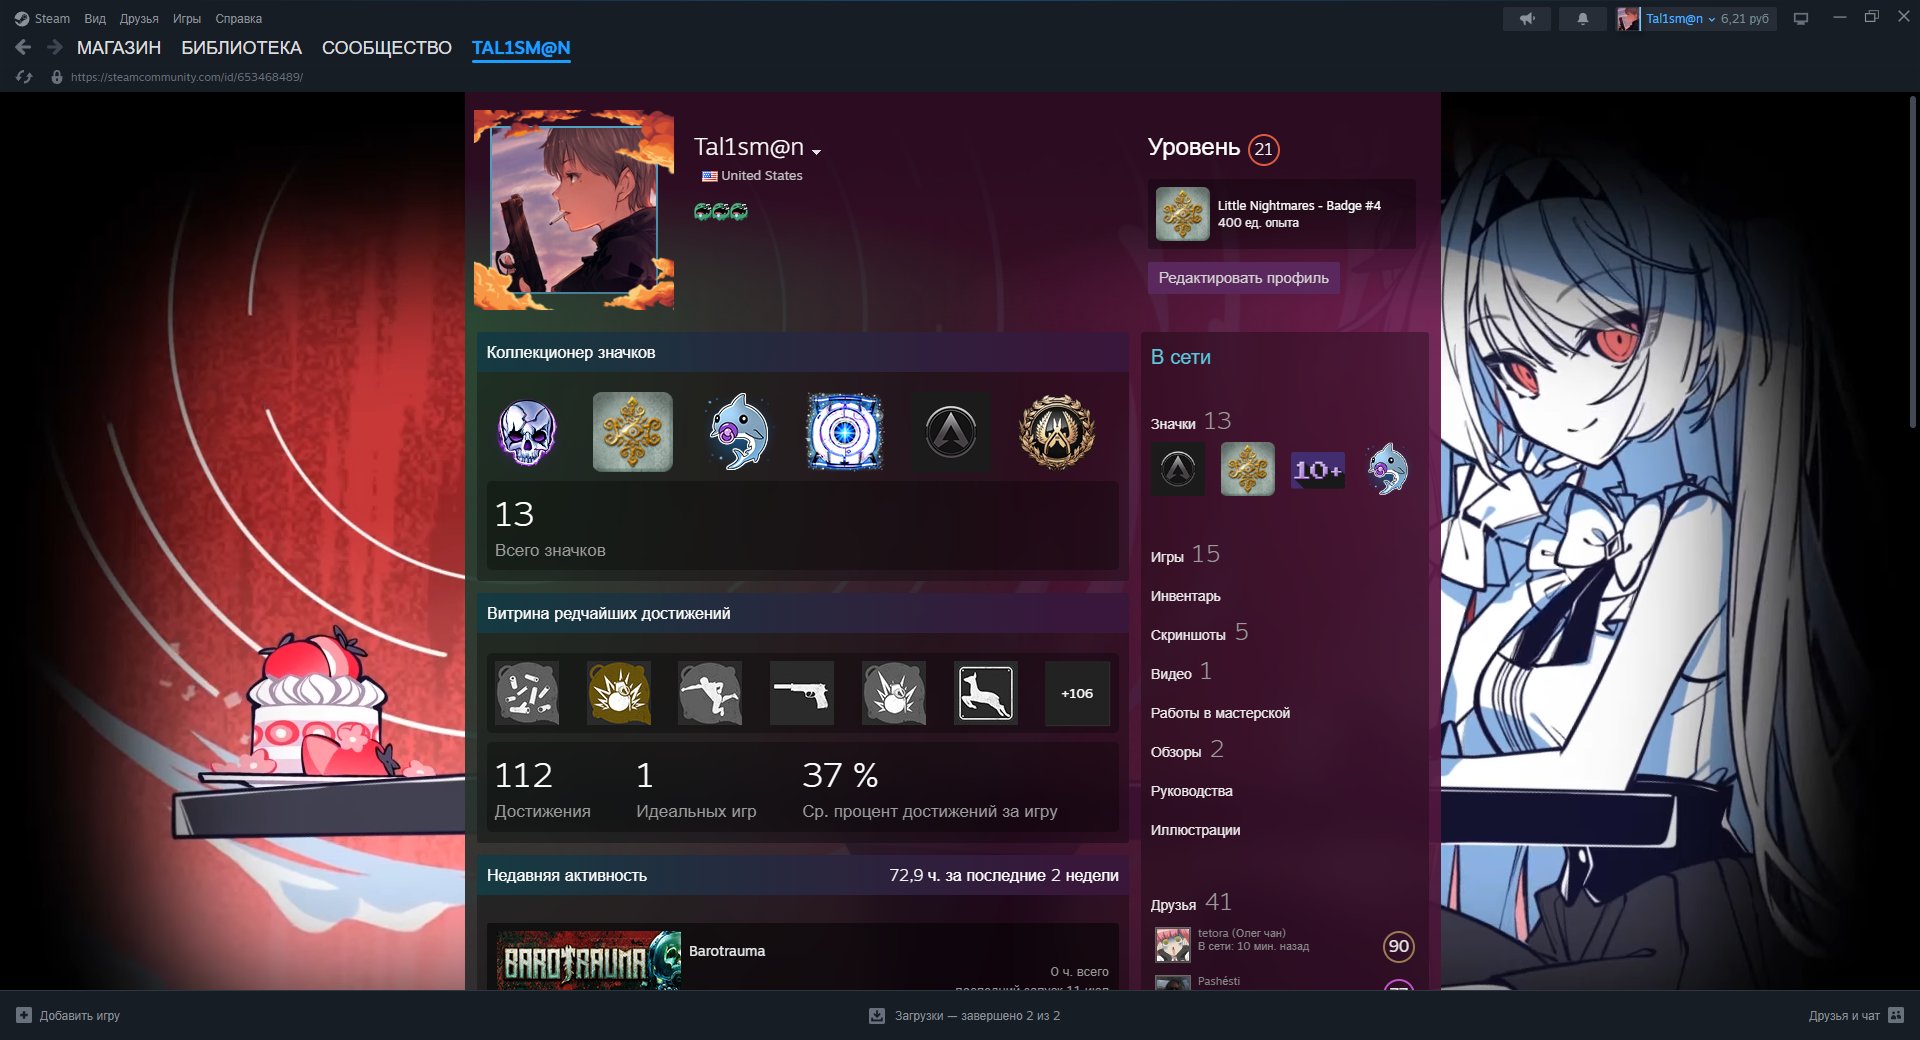Click the green emoticons under the username
Screen dimensions: 1920x1040
tap(721, 211)
